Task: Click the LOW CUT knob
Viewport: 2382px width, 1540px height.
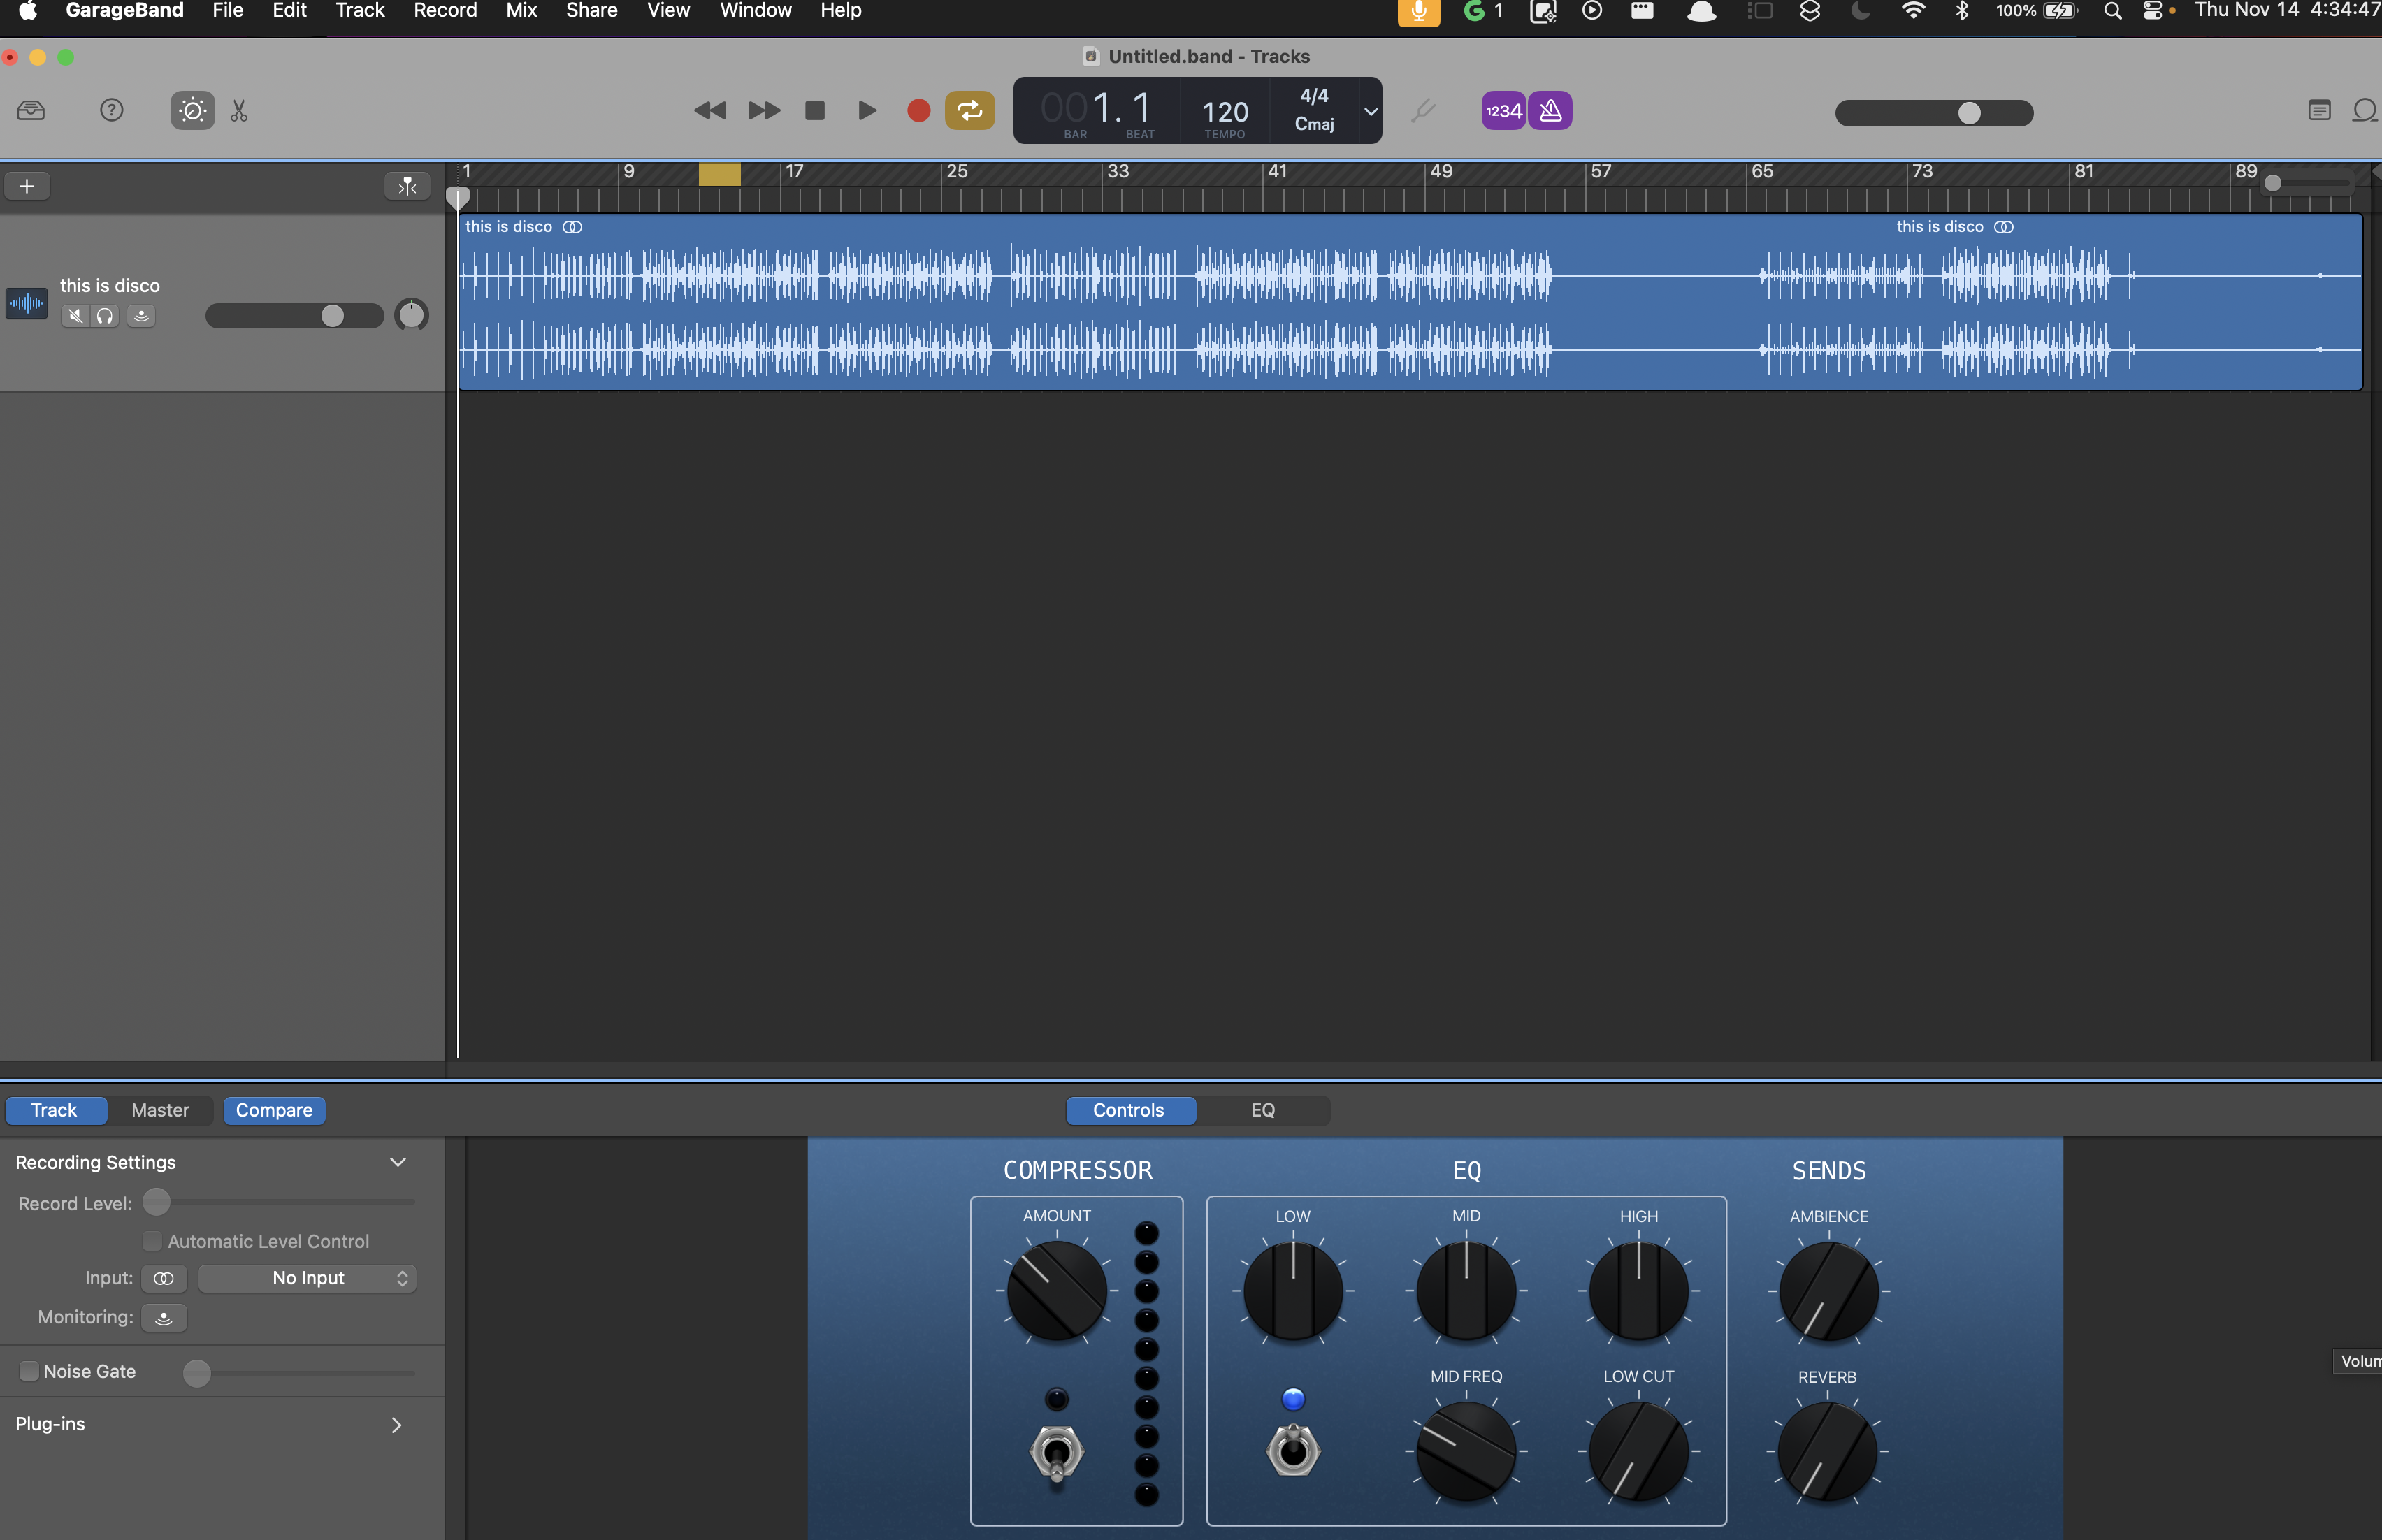Action: click(x=1638, y=1451)
